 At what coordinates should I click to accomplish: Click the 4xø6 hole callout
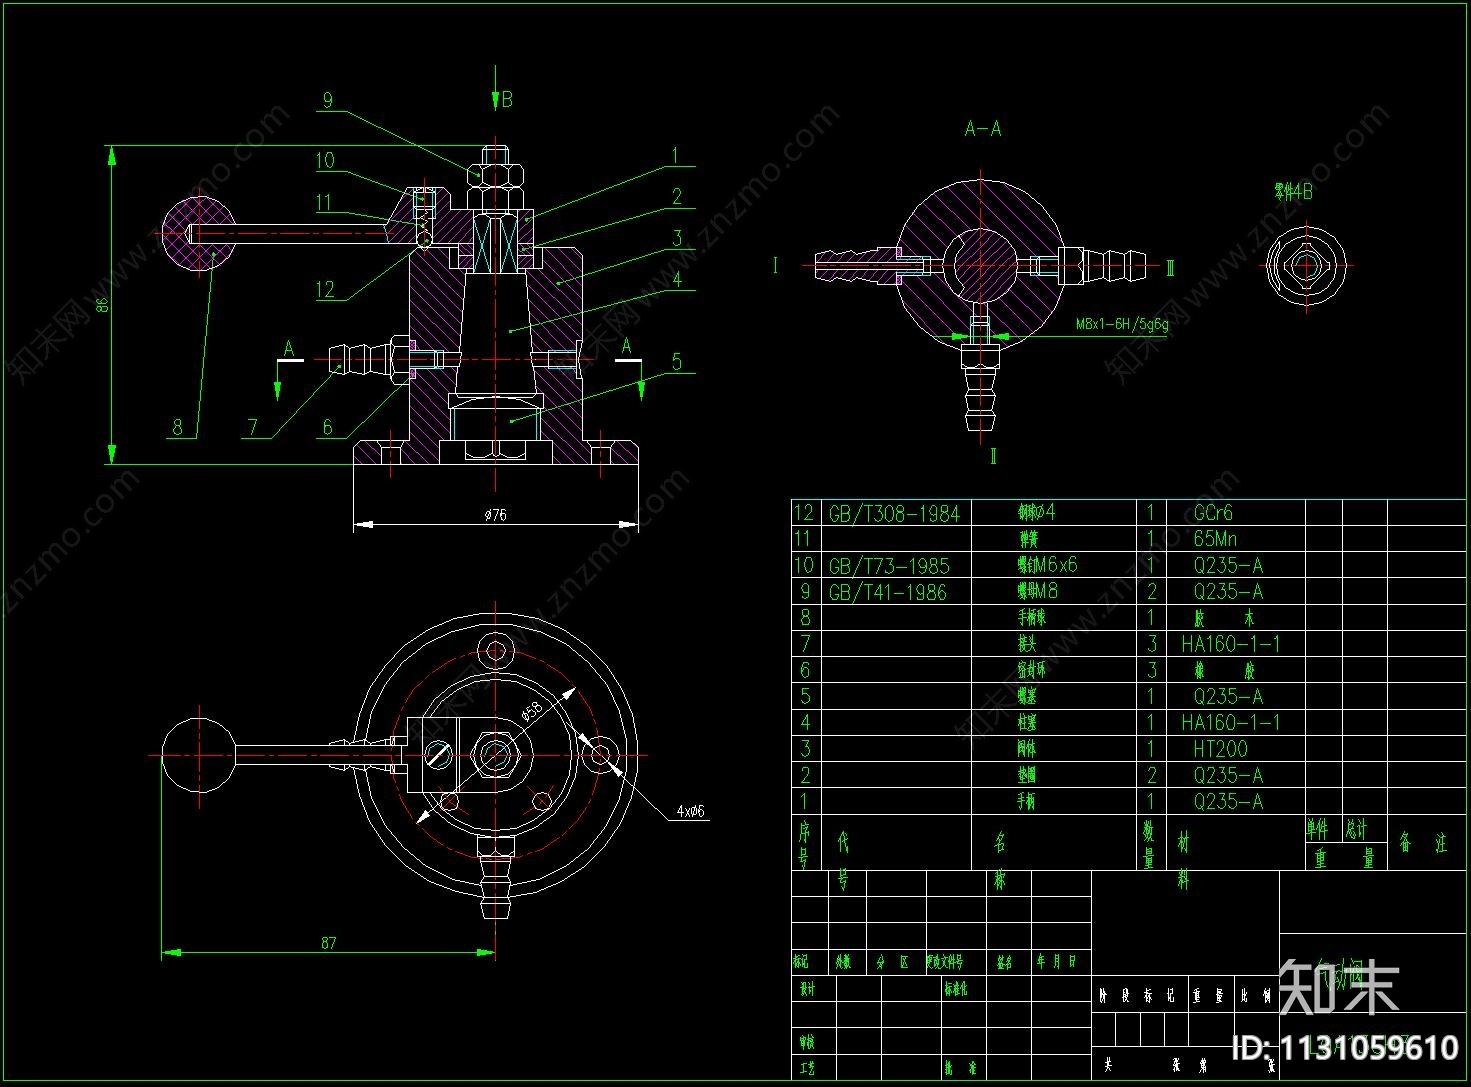690,811
